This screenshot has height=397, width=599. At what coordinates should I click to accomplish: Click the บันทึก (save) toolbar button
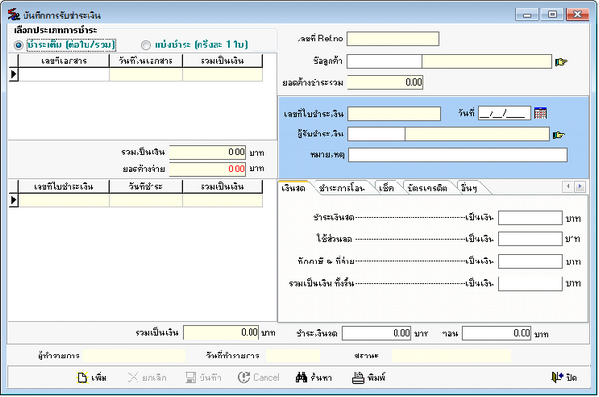203,378
